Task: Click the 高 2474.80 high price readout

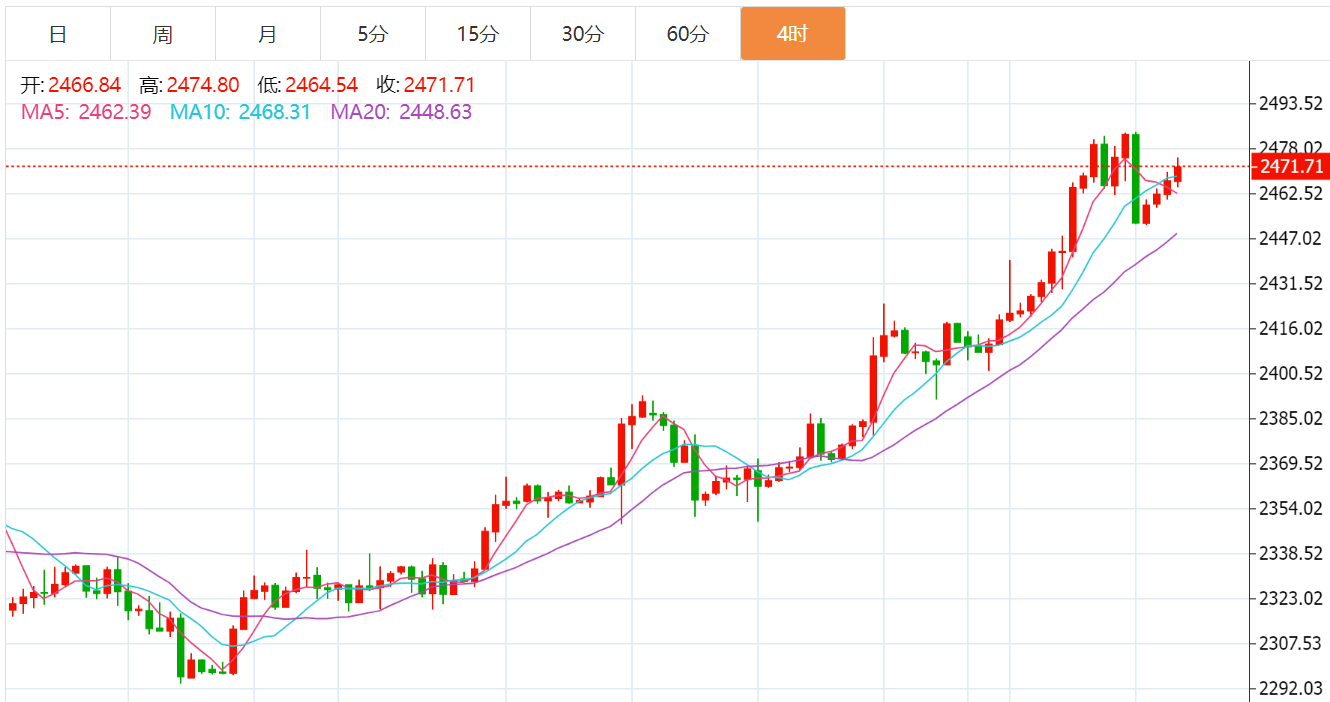Action: pos(190,85)
